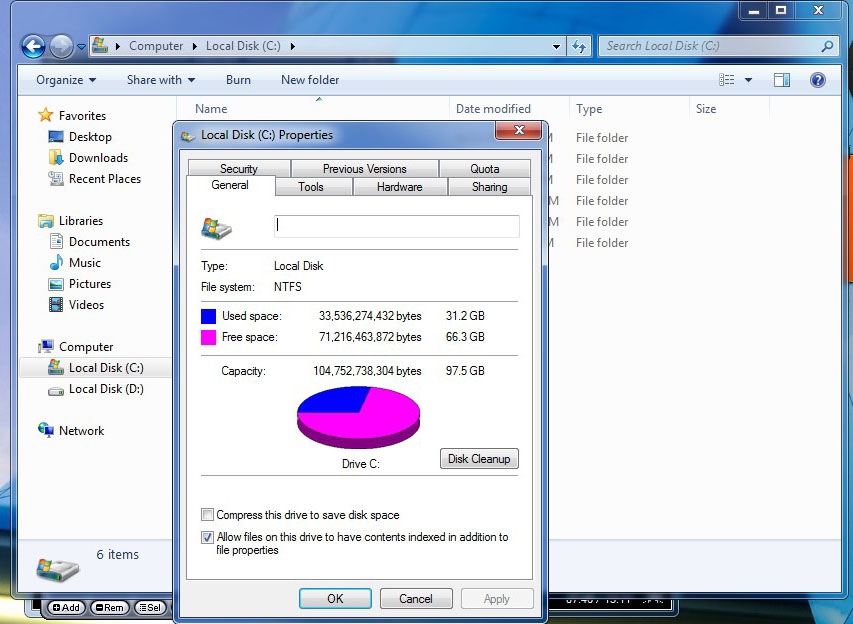Toggle the preview pane icon
This screenshot has width=853, height=624.
point(782,80)
